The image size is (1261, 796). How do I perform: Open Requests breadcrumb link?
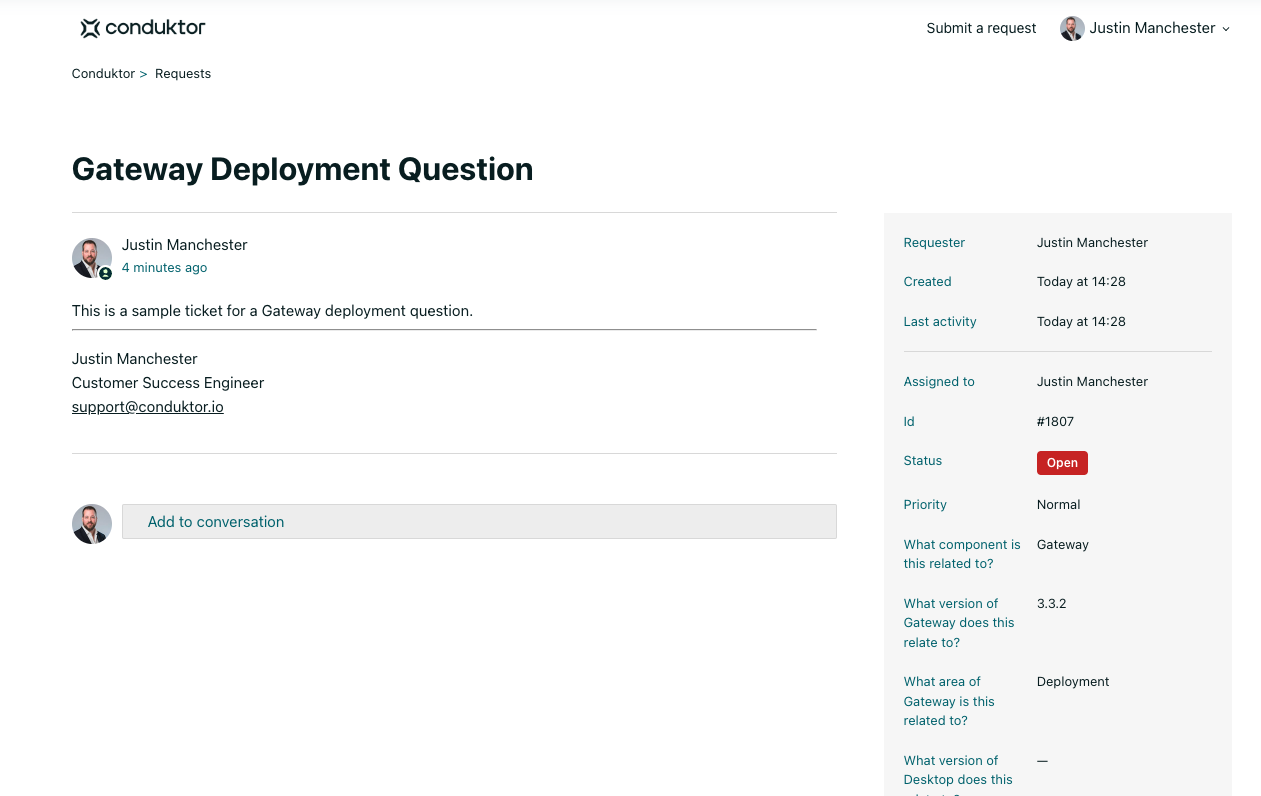[183, 74]
